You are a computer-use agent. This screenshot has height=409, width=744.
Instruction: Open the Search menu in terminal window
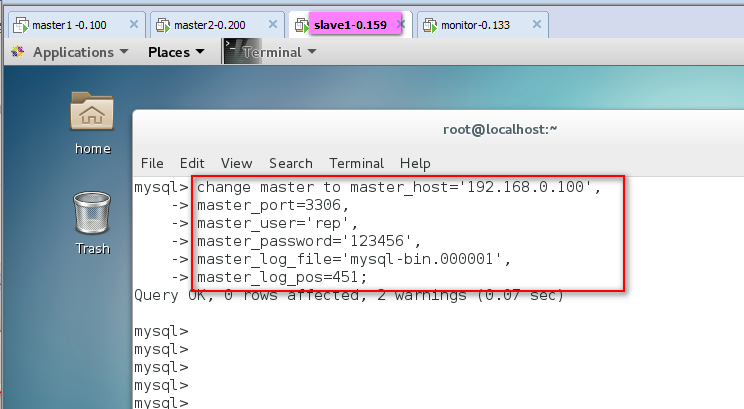[x=291, y=163]
